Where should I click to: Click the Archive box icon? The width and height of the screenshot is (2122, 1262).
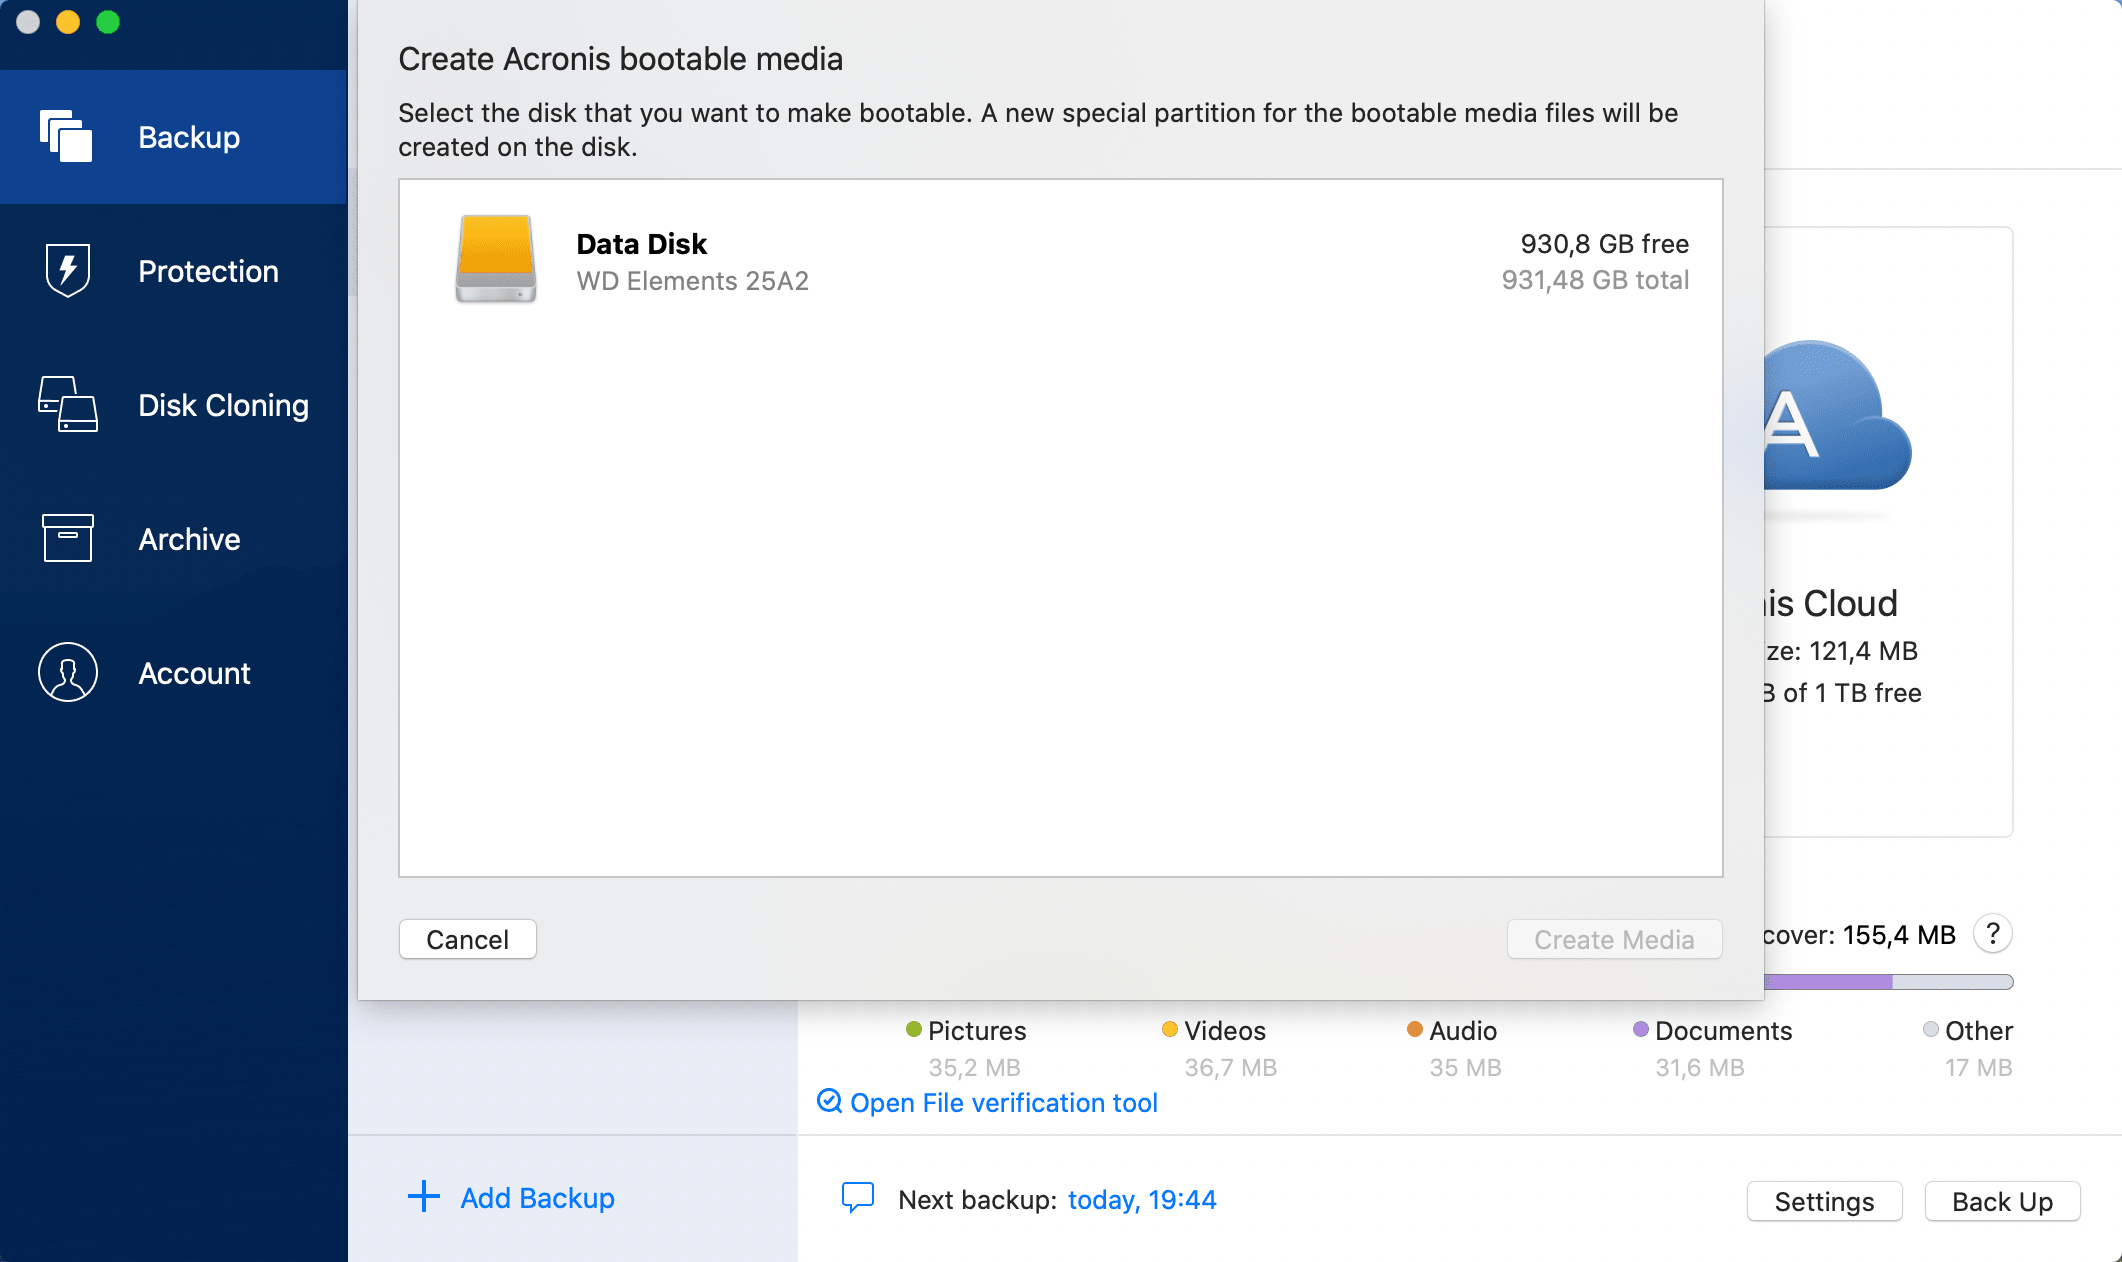click(x=67, y=538)
